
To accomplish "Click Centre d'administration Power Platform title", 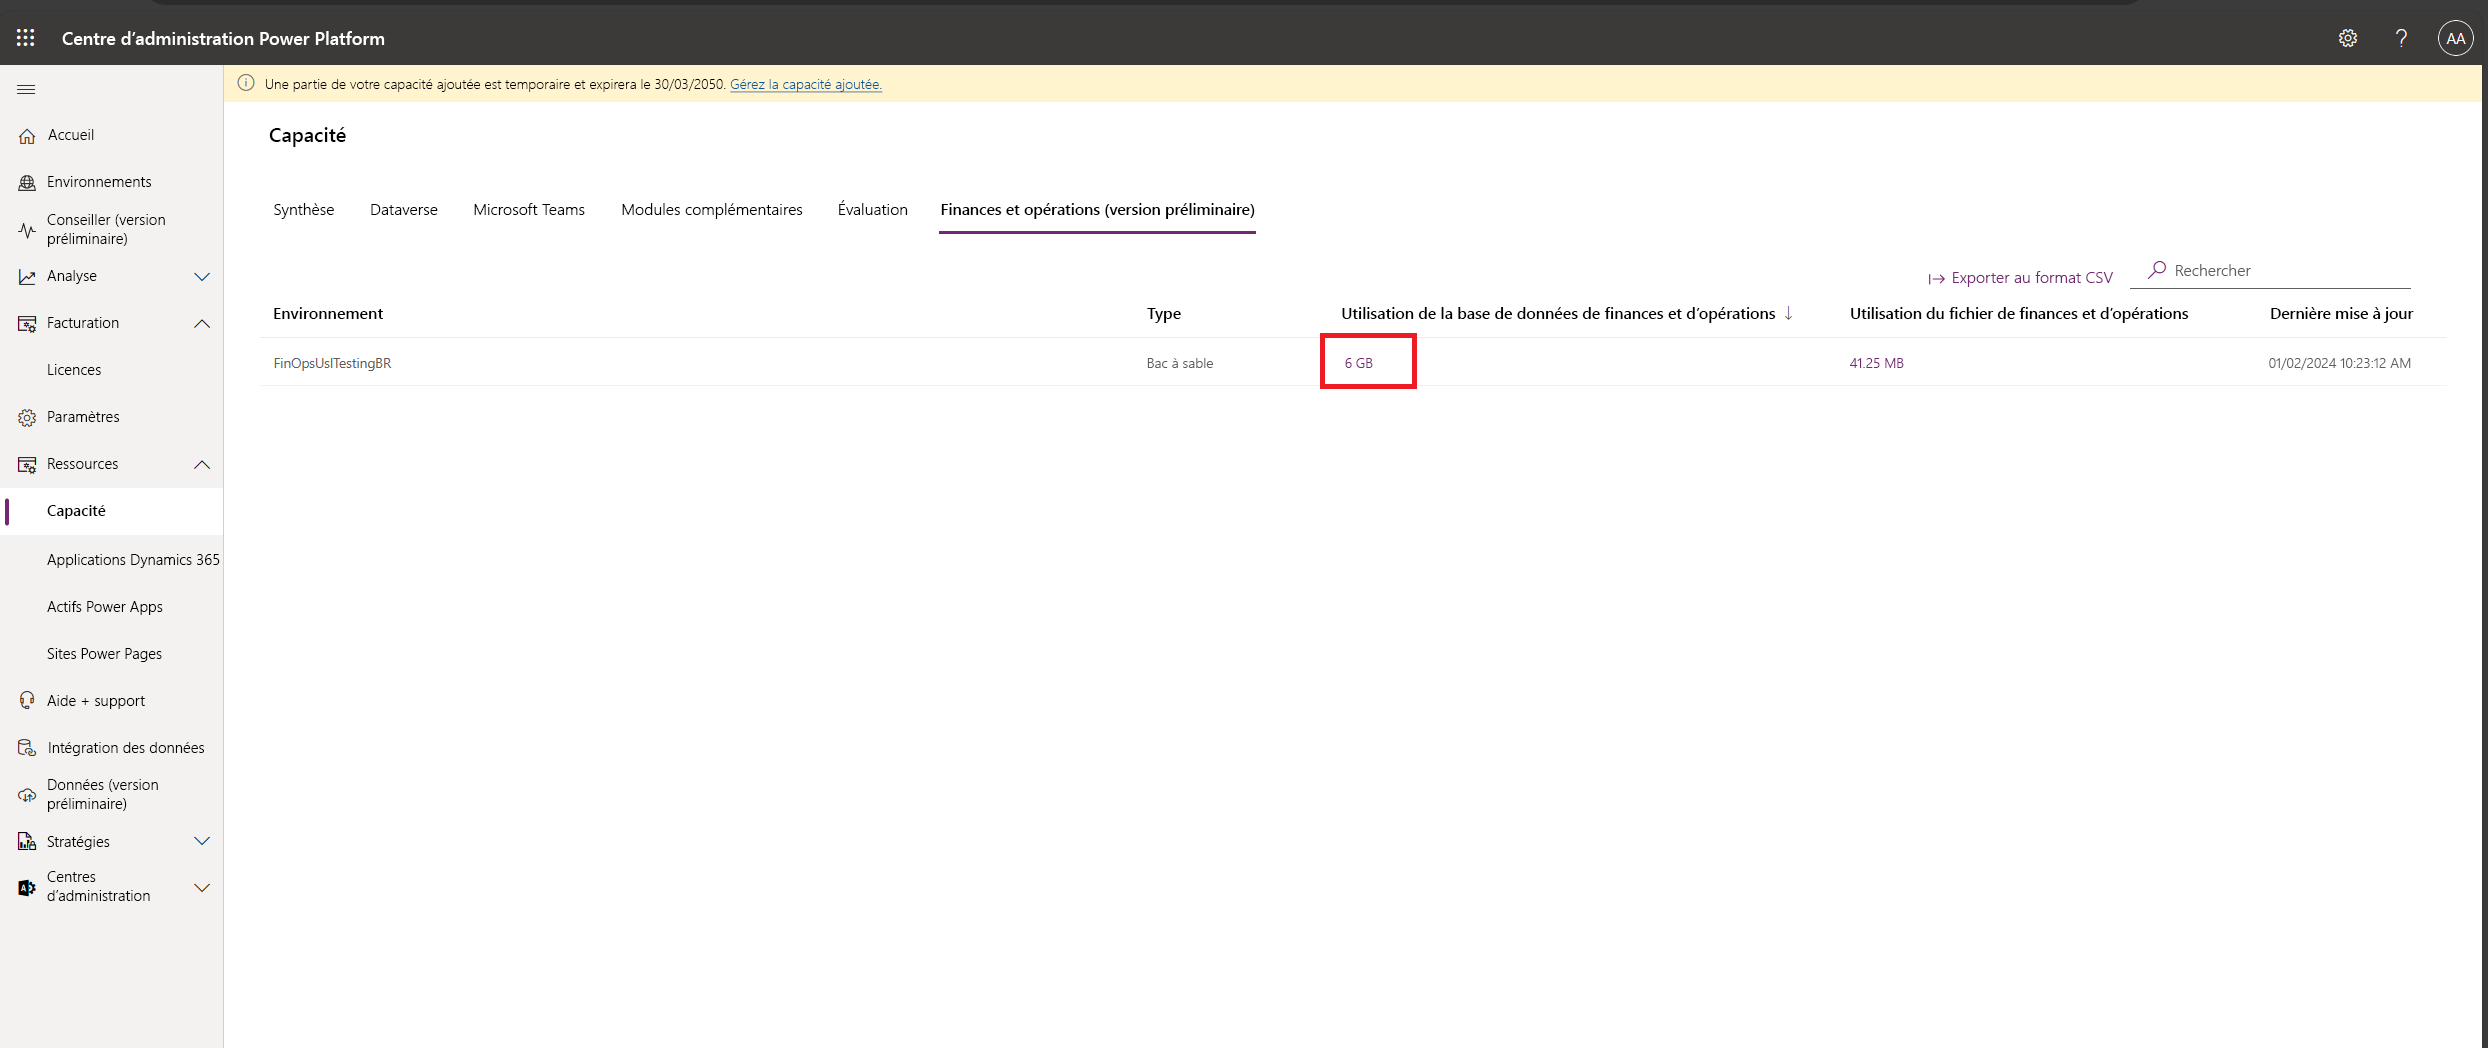I will pos(223,38).
